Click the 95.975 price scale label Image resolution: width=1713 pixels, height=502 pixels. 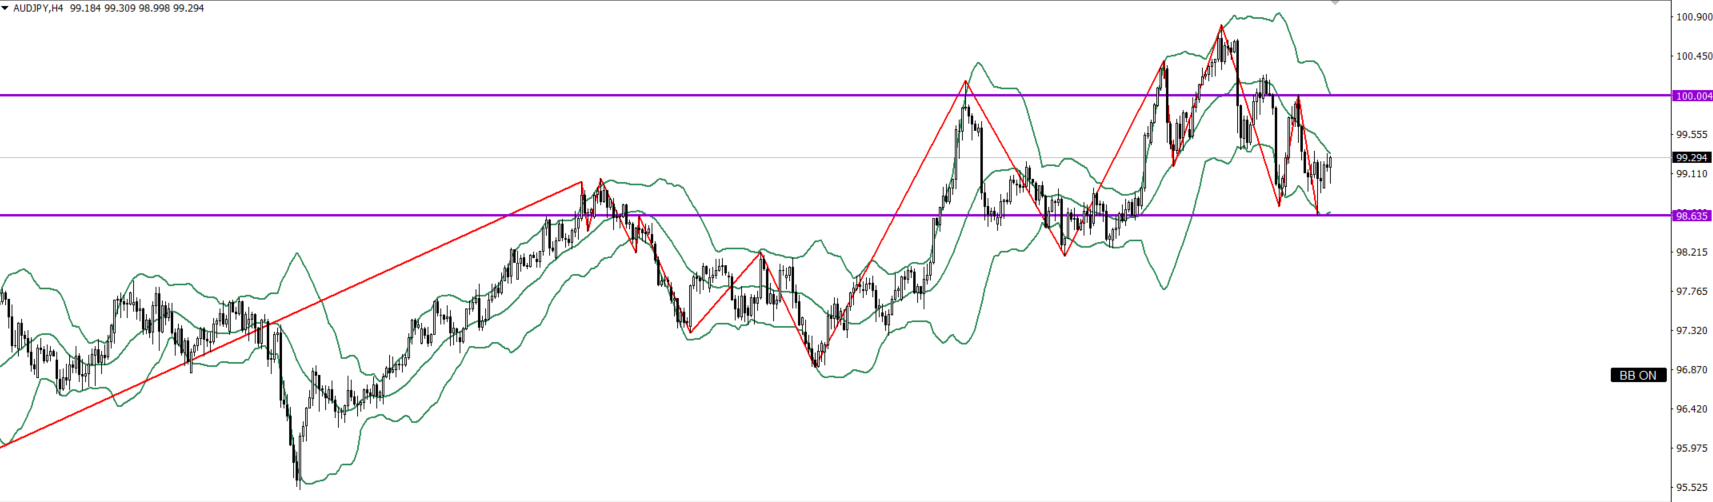[1692, 448]
